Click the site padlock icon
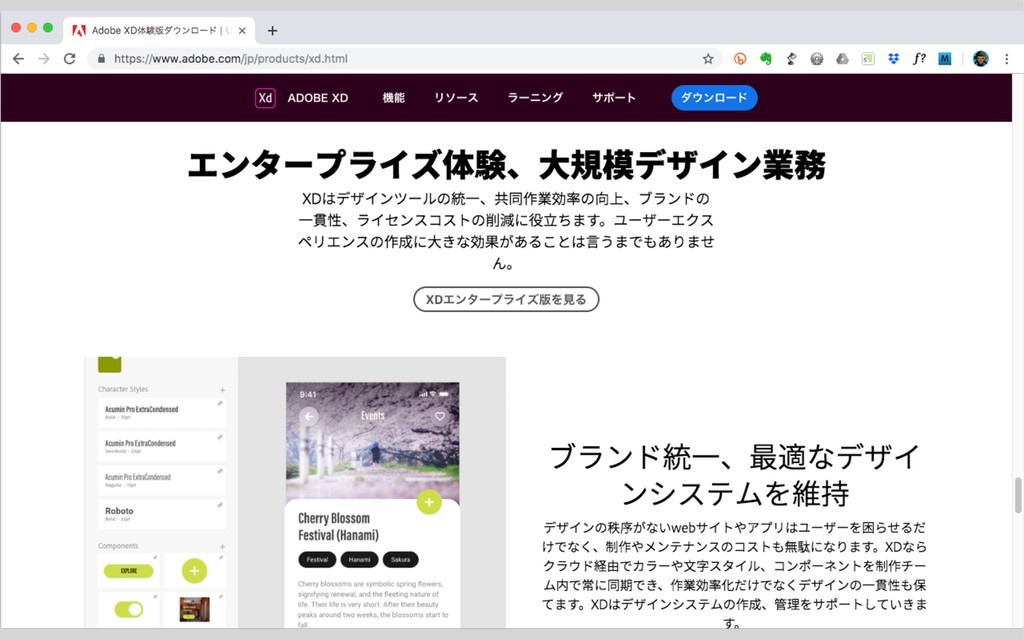Screen dimensions: 1024x640 coord(101,59)
